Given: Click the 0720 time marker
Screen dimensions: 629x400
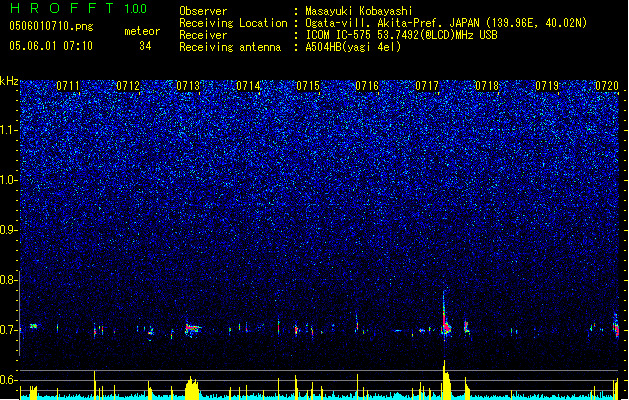Looking at the screenshot, I should tap(607, 86).
